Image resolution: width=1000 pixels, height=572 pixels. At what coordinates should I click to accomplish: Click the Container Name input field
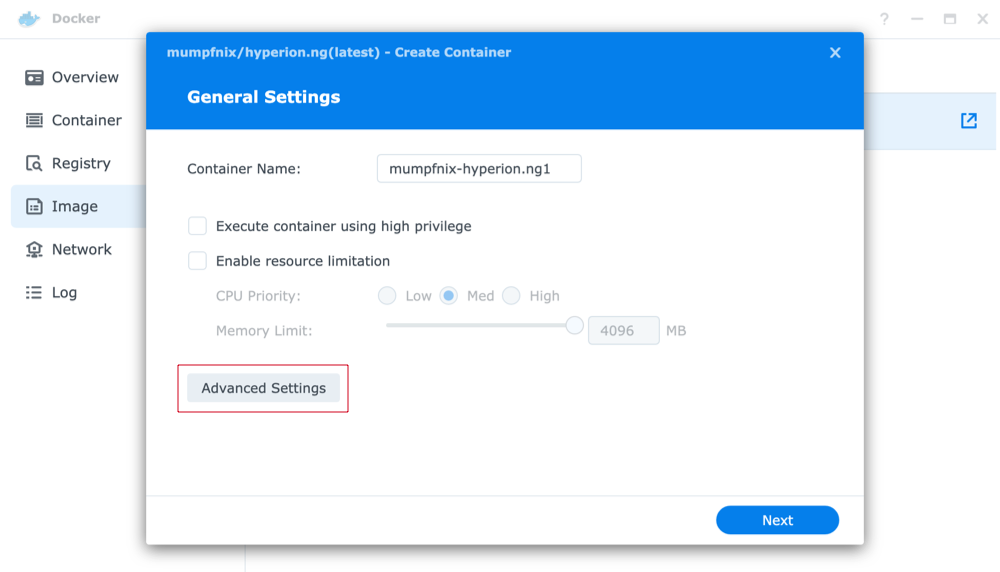tap(479, 168)
